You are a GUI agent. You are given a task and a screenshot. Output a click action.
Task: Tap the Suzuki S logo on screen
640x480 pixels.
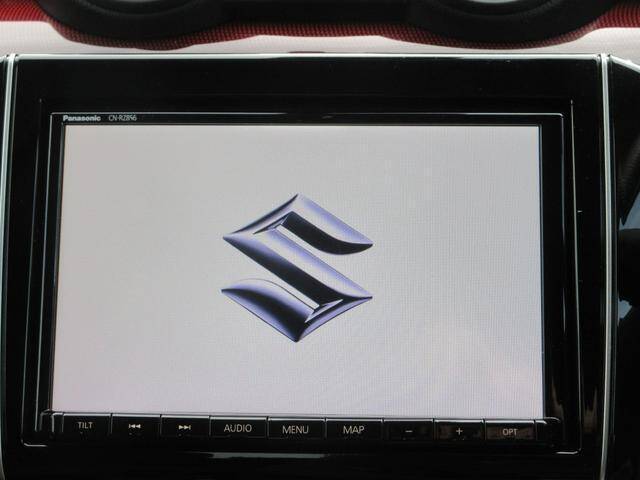point(297,267)
